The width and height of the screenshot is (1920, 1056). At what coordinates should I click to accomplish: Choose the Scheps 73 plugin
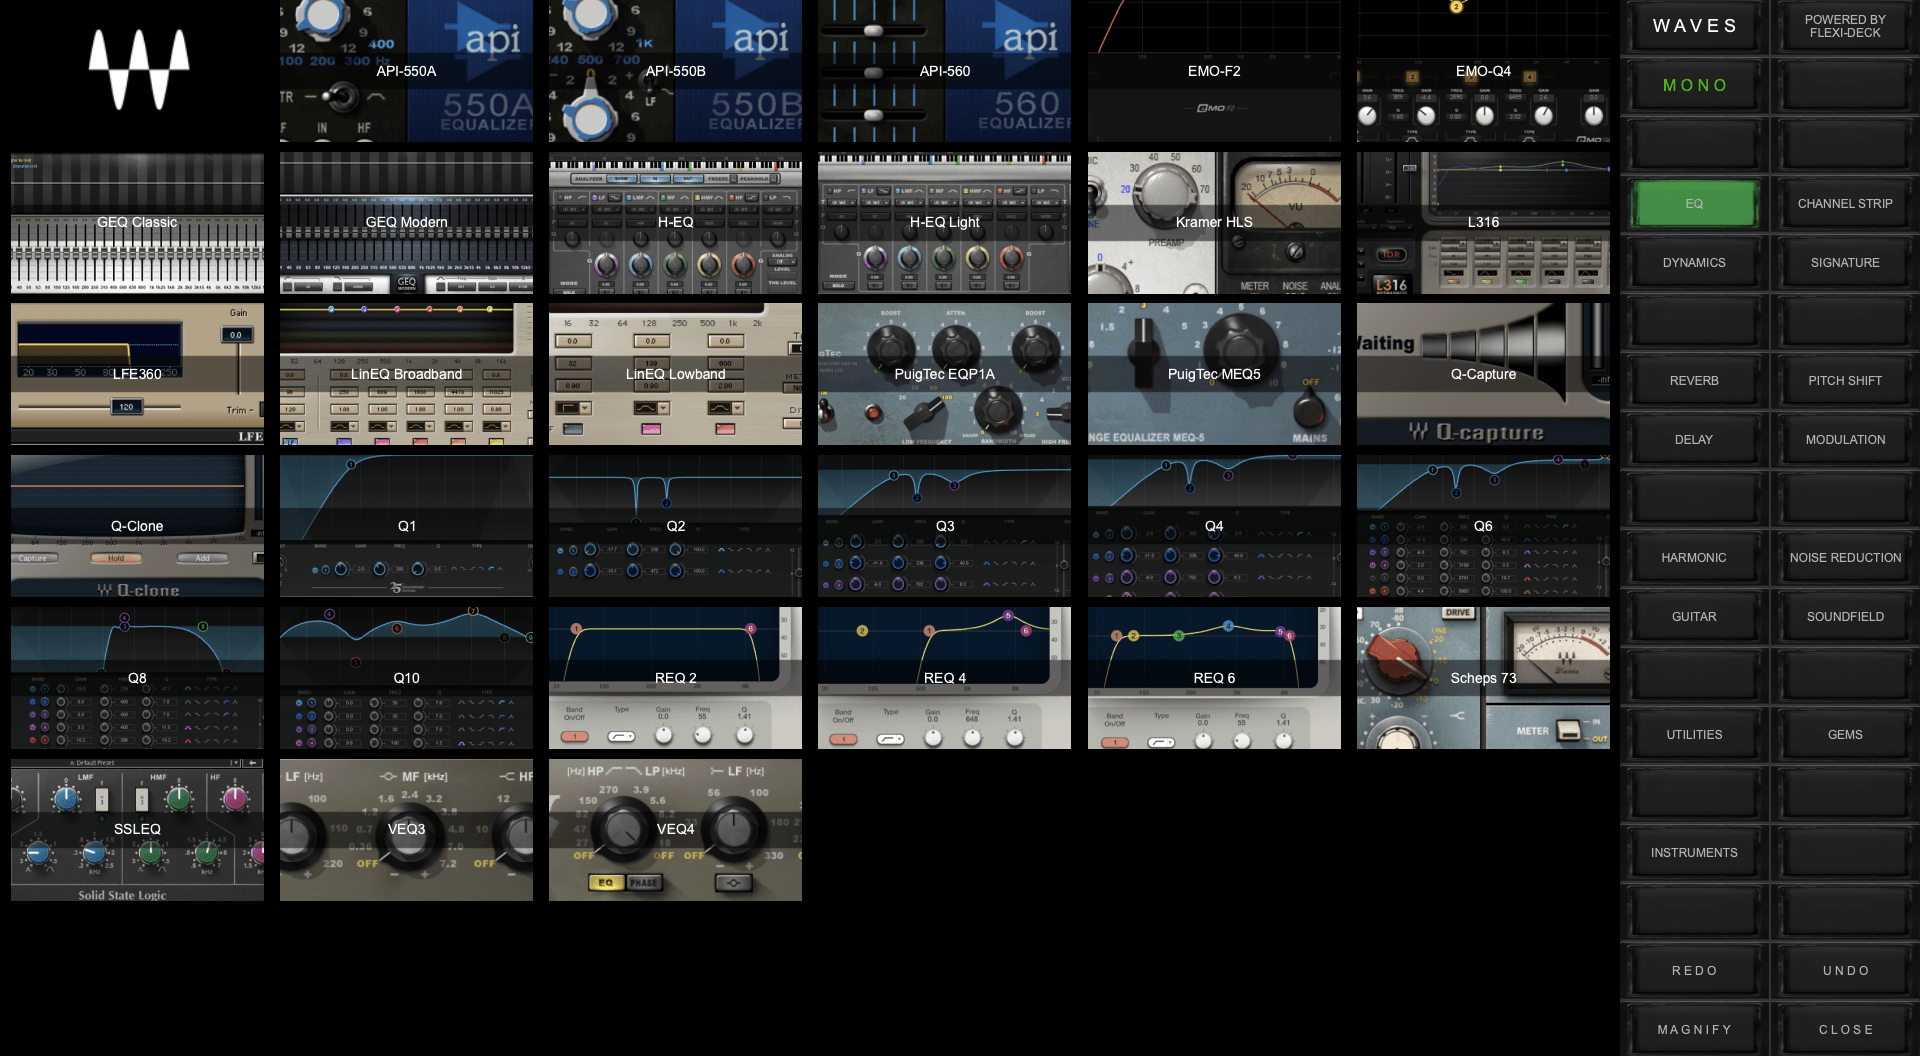[x=1483, y=678]
